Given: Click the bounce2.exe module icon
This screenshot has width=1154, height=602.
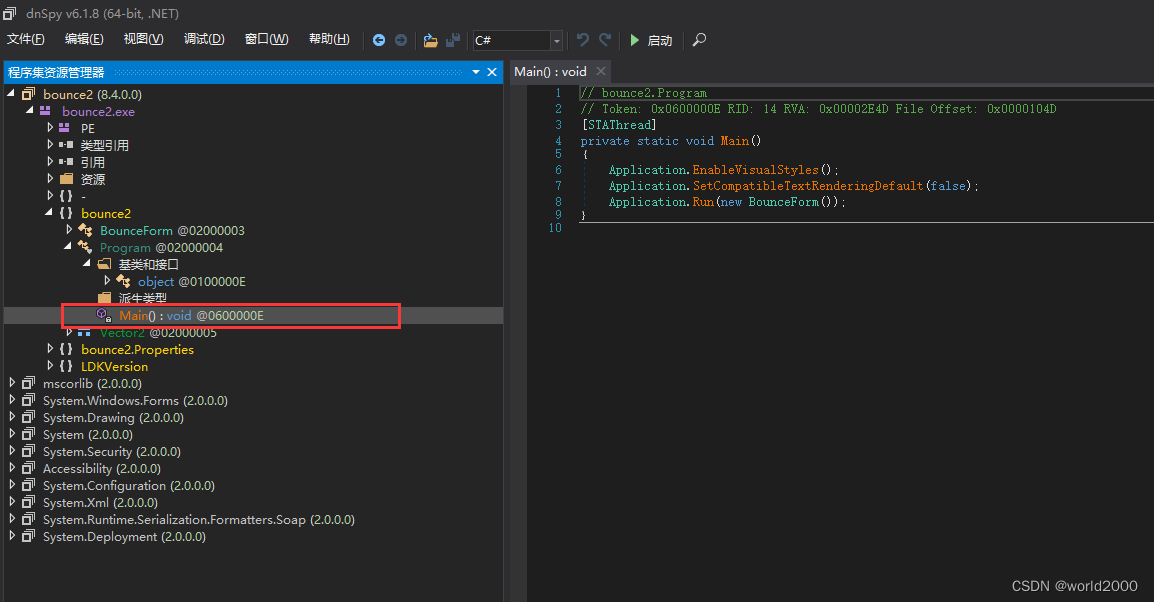Looking at the screenshot, I should click(x=46, y=110).
